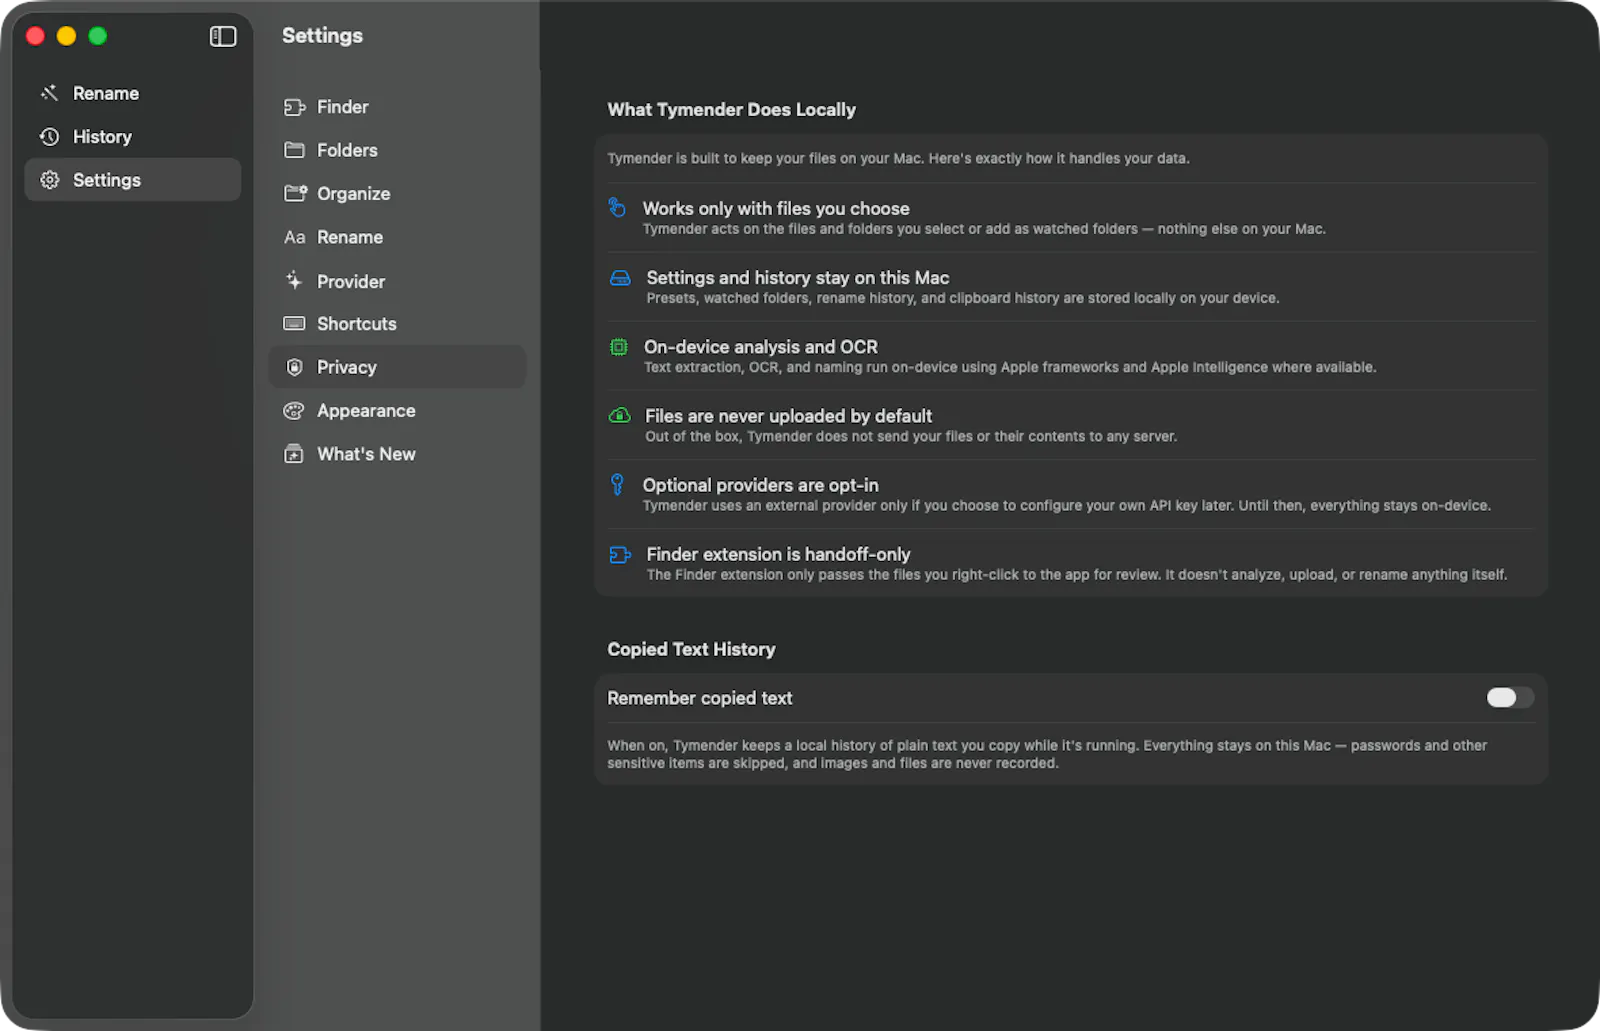Image resolution: width=1600 pixels, height=1031 pixels.
Task: Click the 'Copied Text History' heading
Action: [x=691, y=649]
